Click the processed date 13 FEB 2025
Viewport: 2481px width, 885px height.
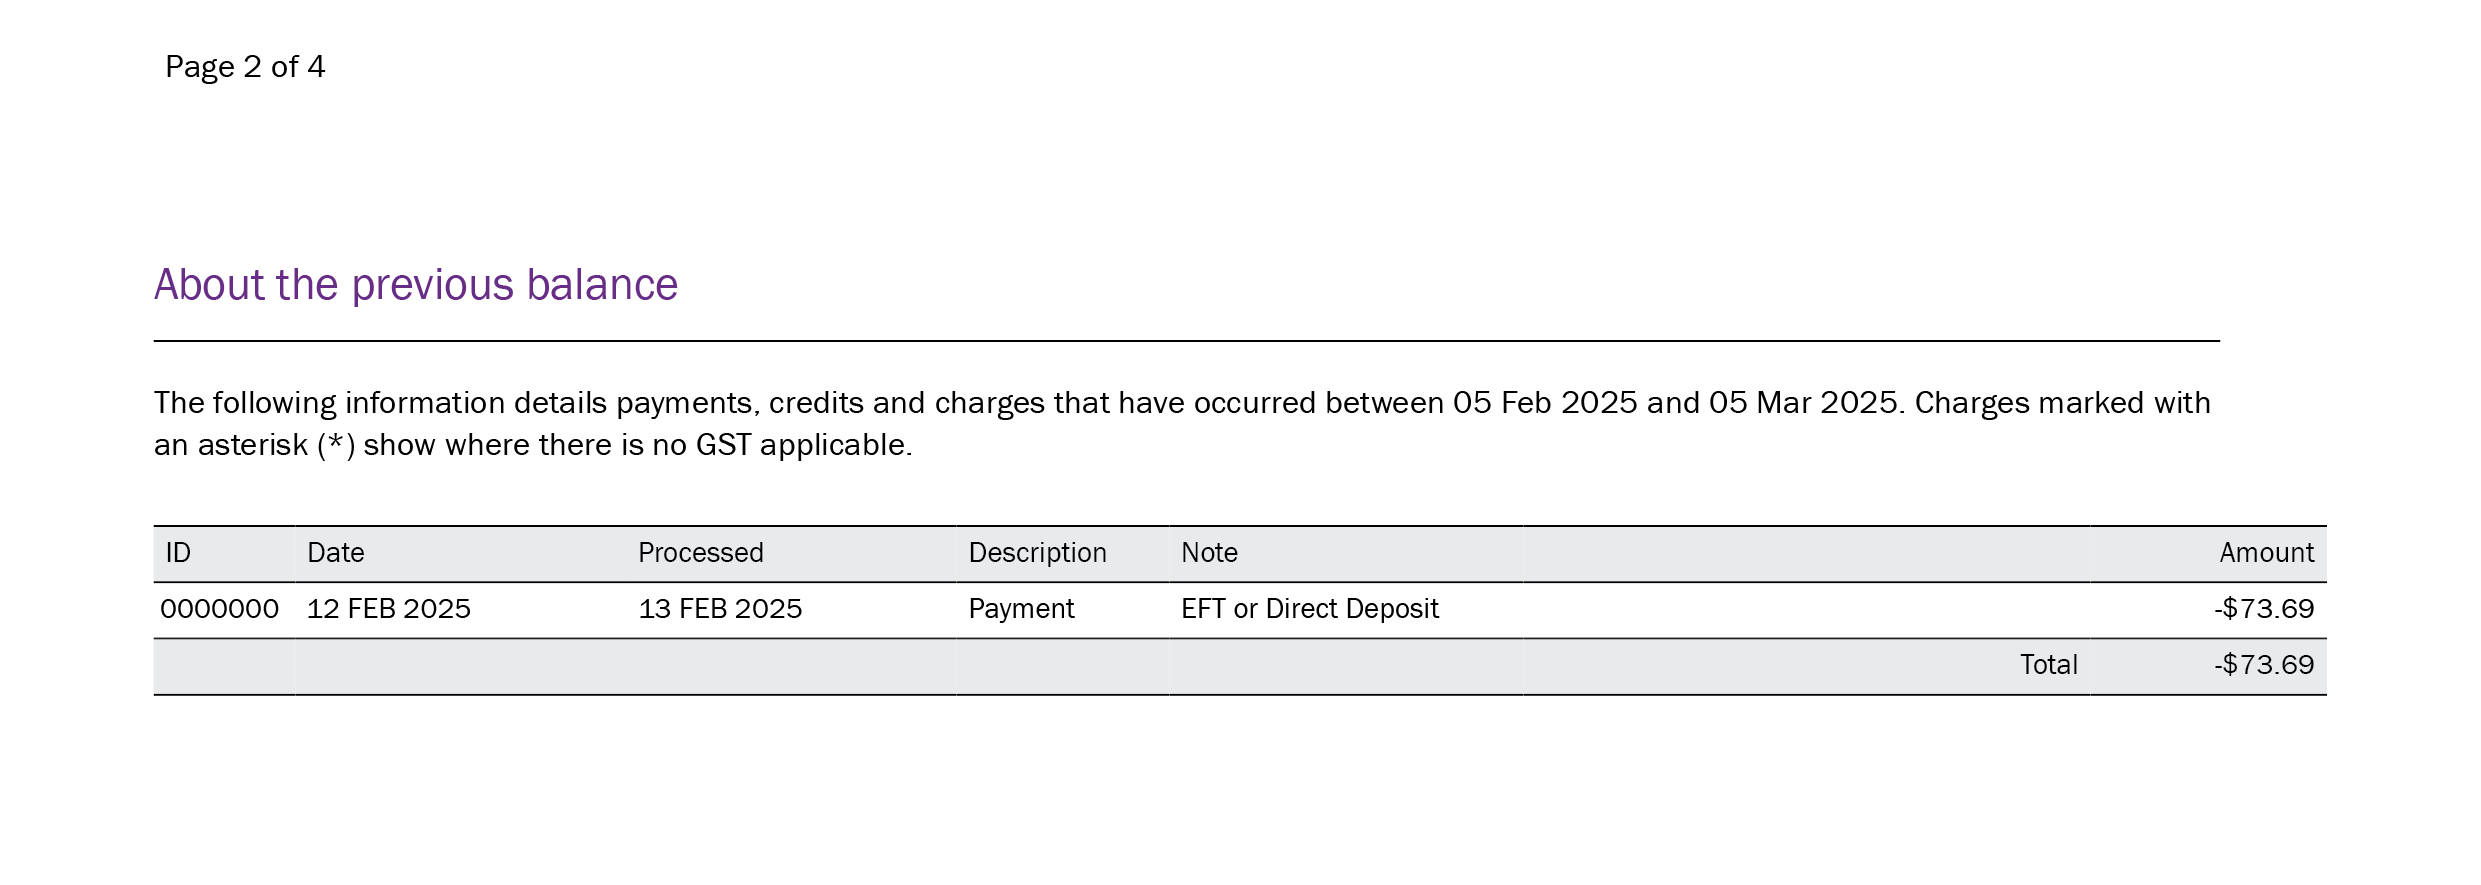coord(721,609)
